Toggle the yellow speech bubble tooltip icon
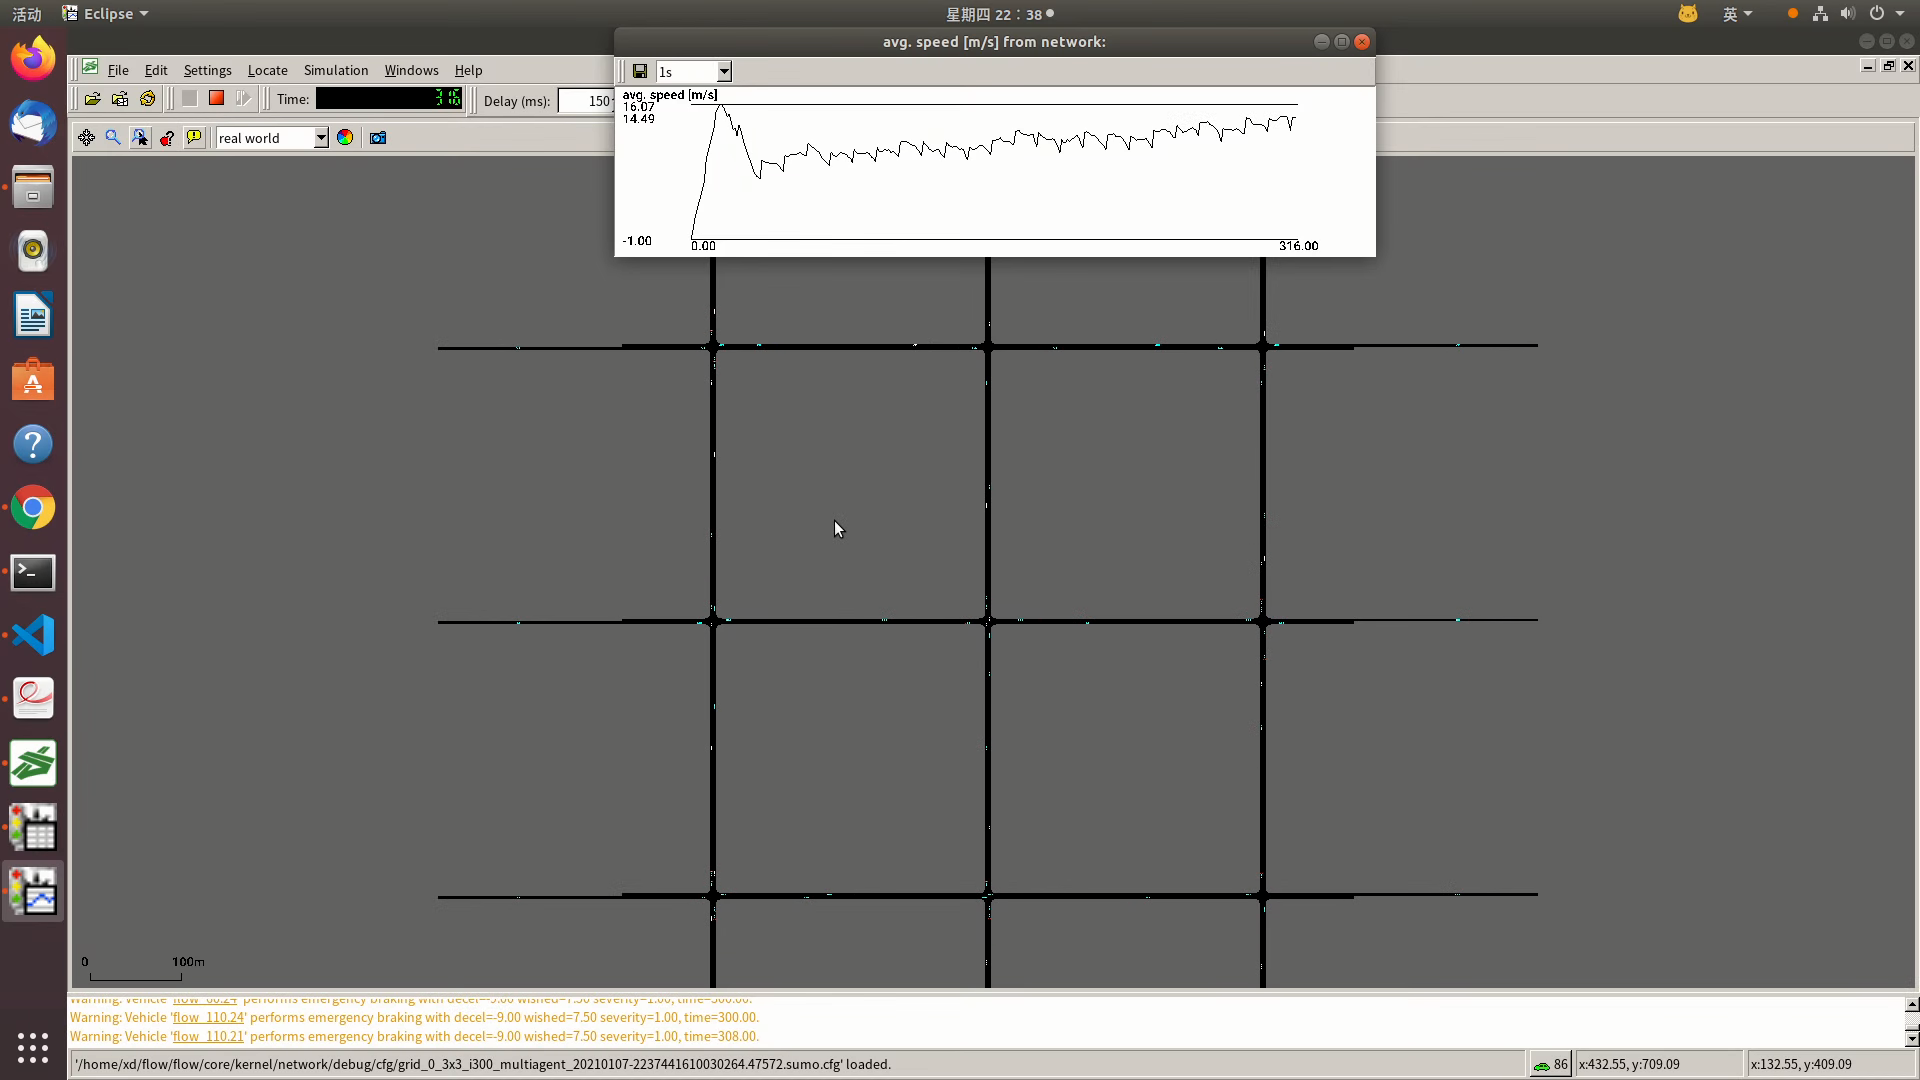 point(194,138)
